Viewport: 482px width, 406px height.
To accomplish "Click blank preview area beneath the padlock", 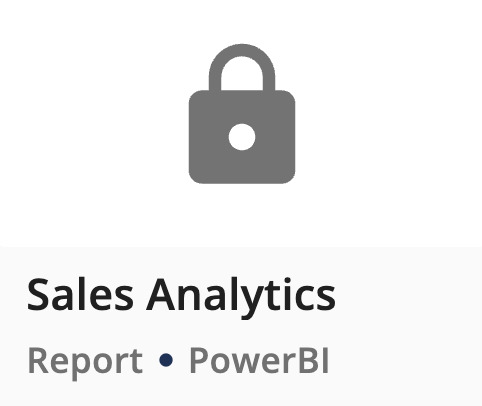I will pos(242,215).
